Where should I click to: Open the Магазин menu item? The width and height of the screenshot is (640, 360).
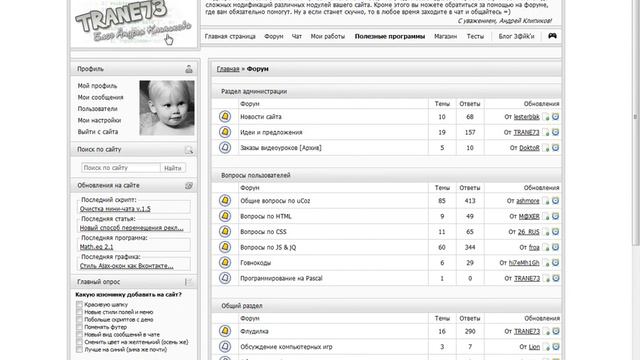pyautogui.click(x=445, y=36)
